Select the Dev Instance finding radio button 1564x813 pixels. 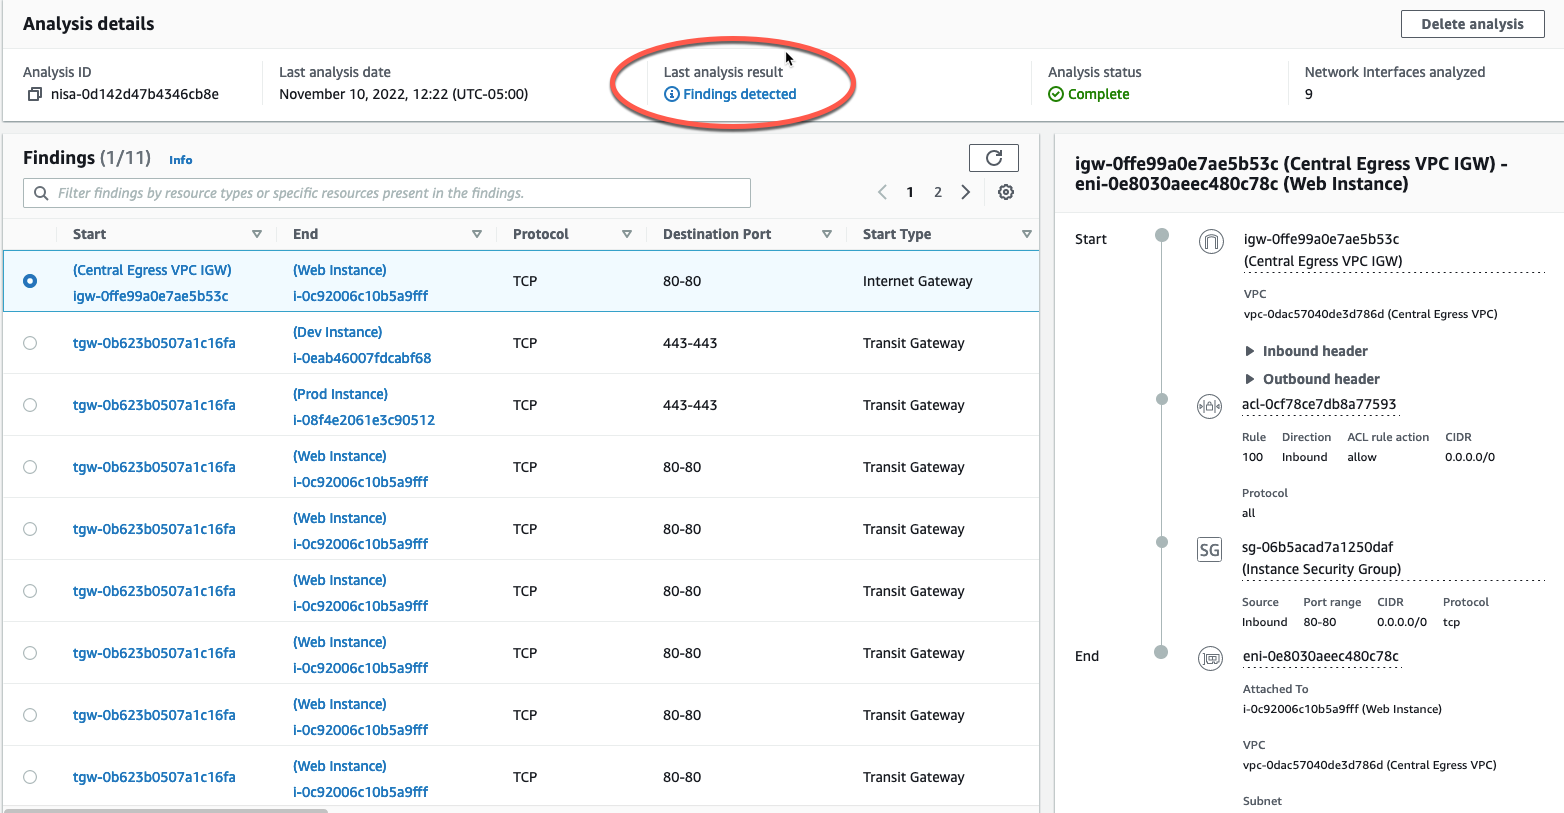tap(30, 343)
